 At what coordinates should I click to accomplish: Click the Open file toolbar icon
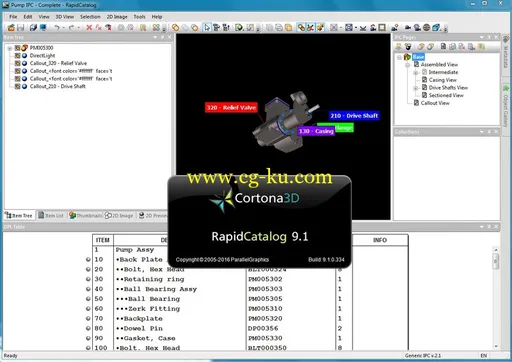(11, 28)
